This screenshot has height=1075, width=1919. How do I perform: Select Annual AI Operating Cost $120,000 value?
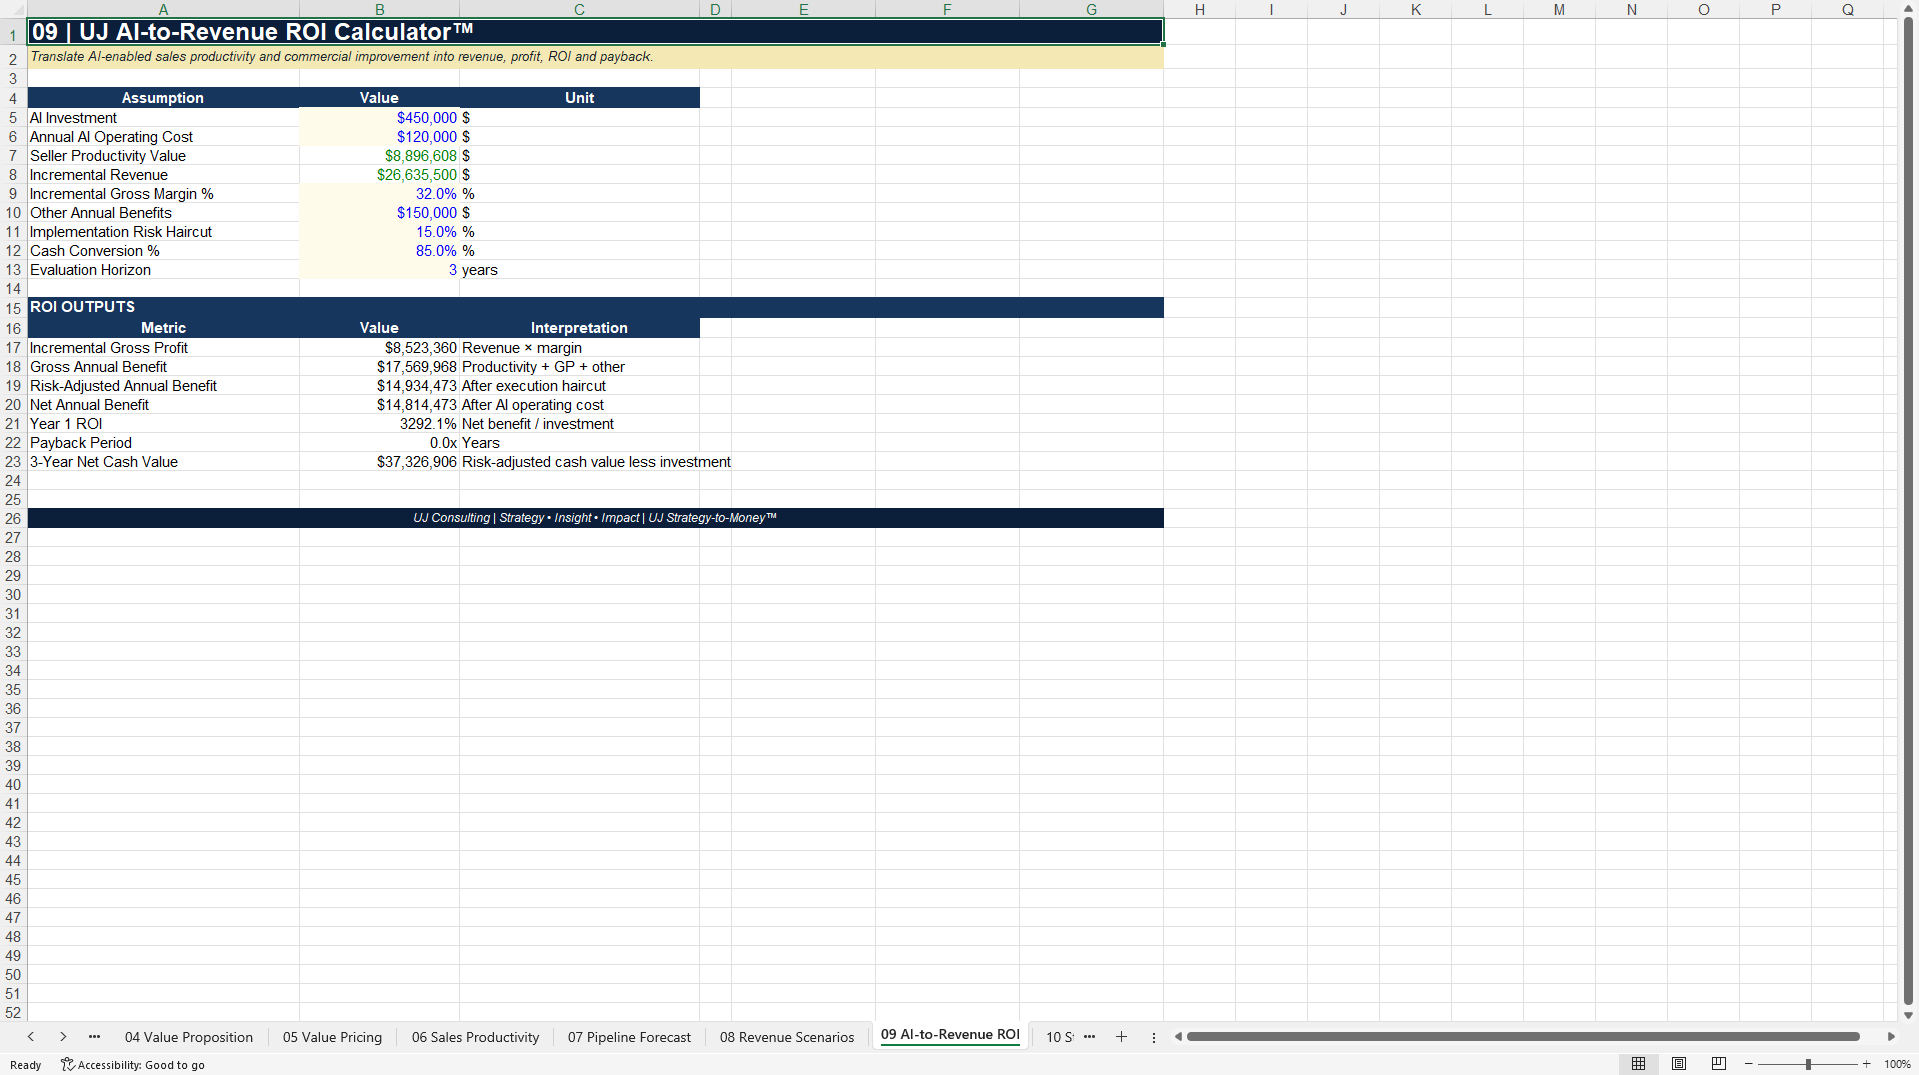point(379,137)
